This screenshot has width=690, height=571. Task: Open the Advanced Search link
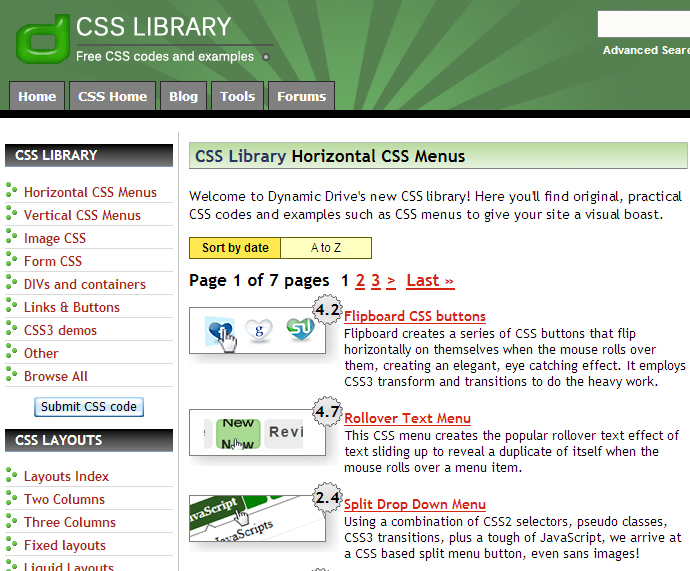click(x=646, y=50)
